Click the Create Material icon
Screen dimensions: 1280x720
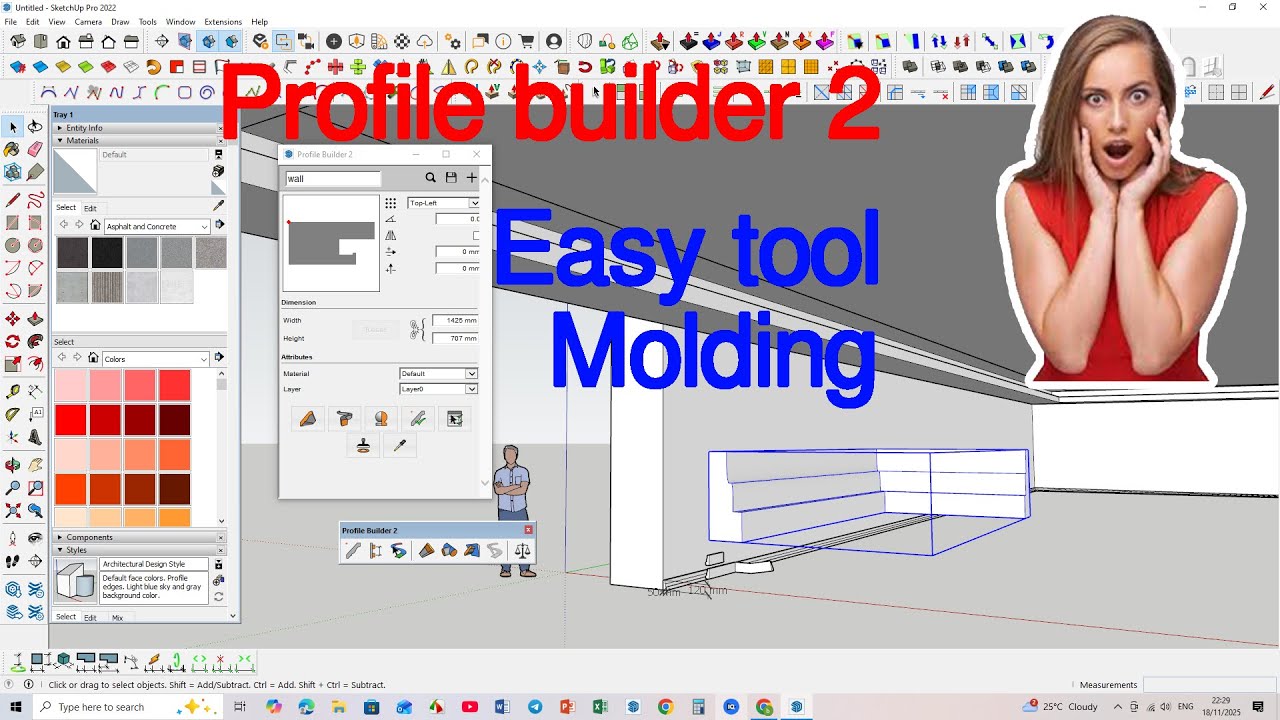click(x=218, y=171)
